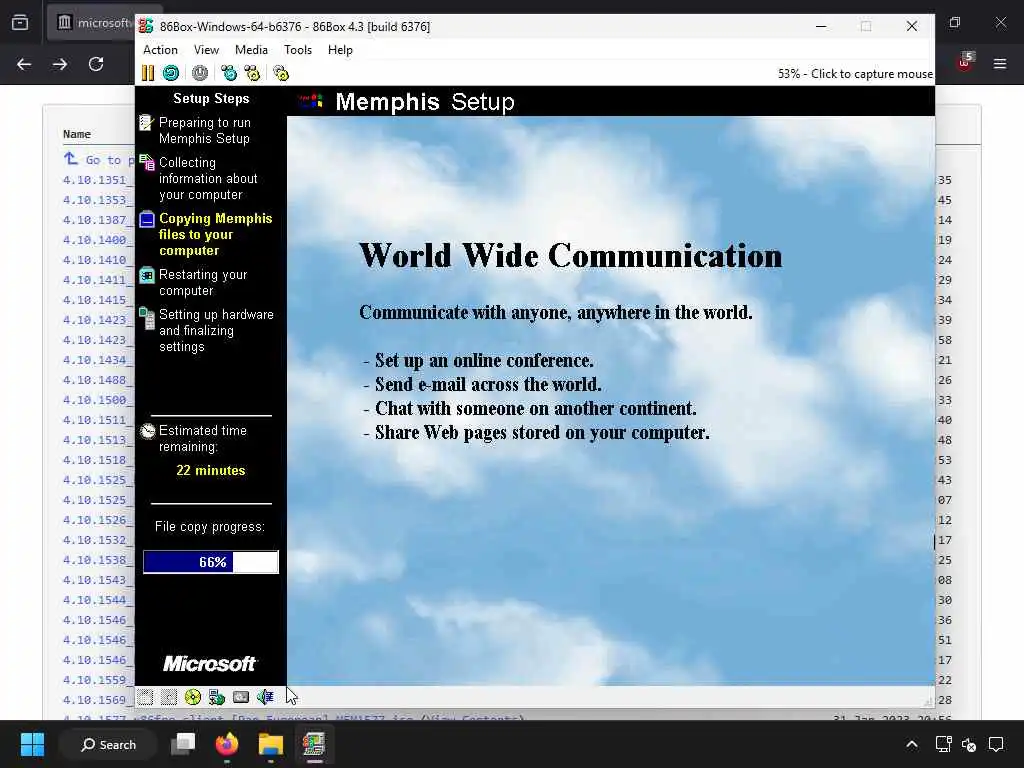Click '53% - Click to capture mouse' status text
Image resolution: width=1024 pixels, height=768 pixels.
coord(855,74)
